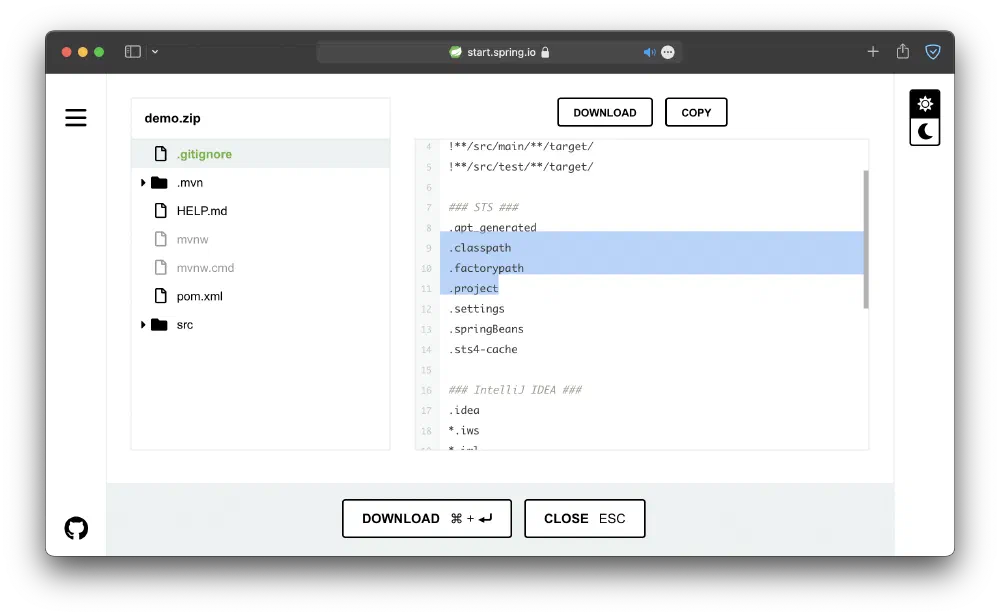Select the HELP.md file

point(201,211)
